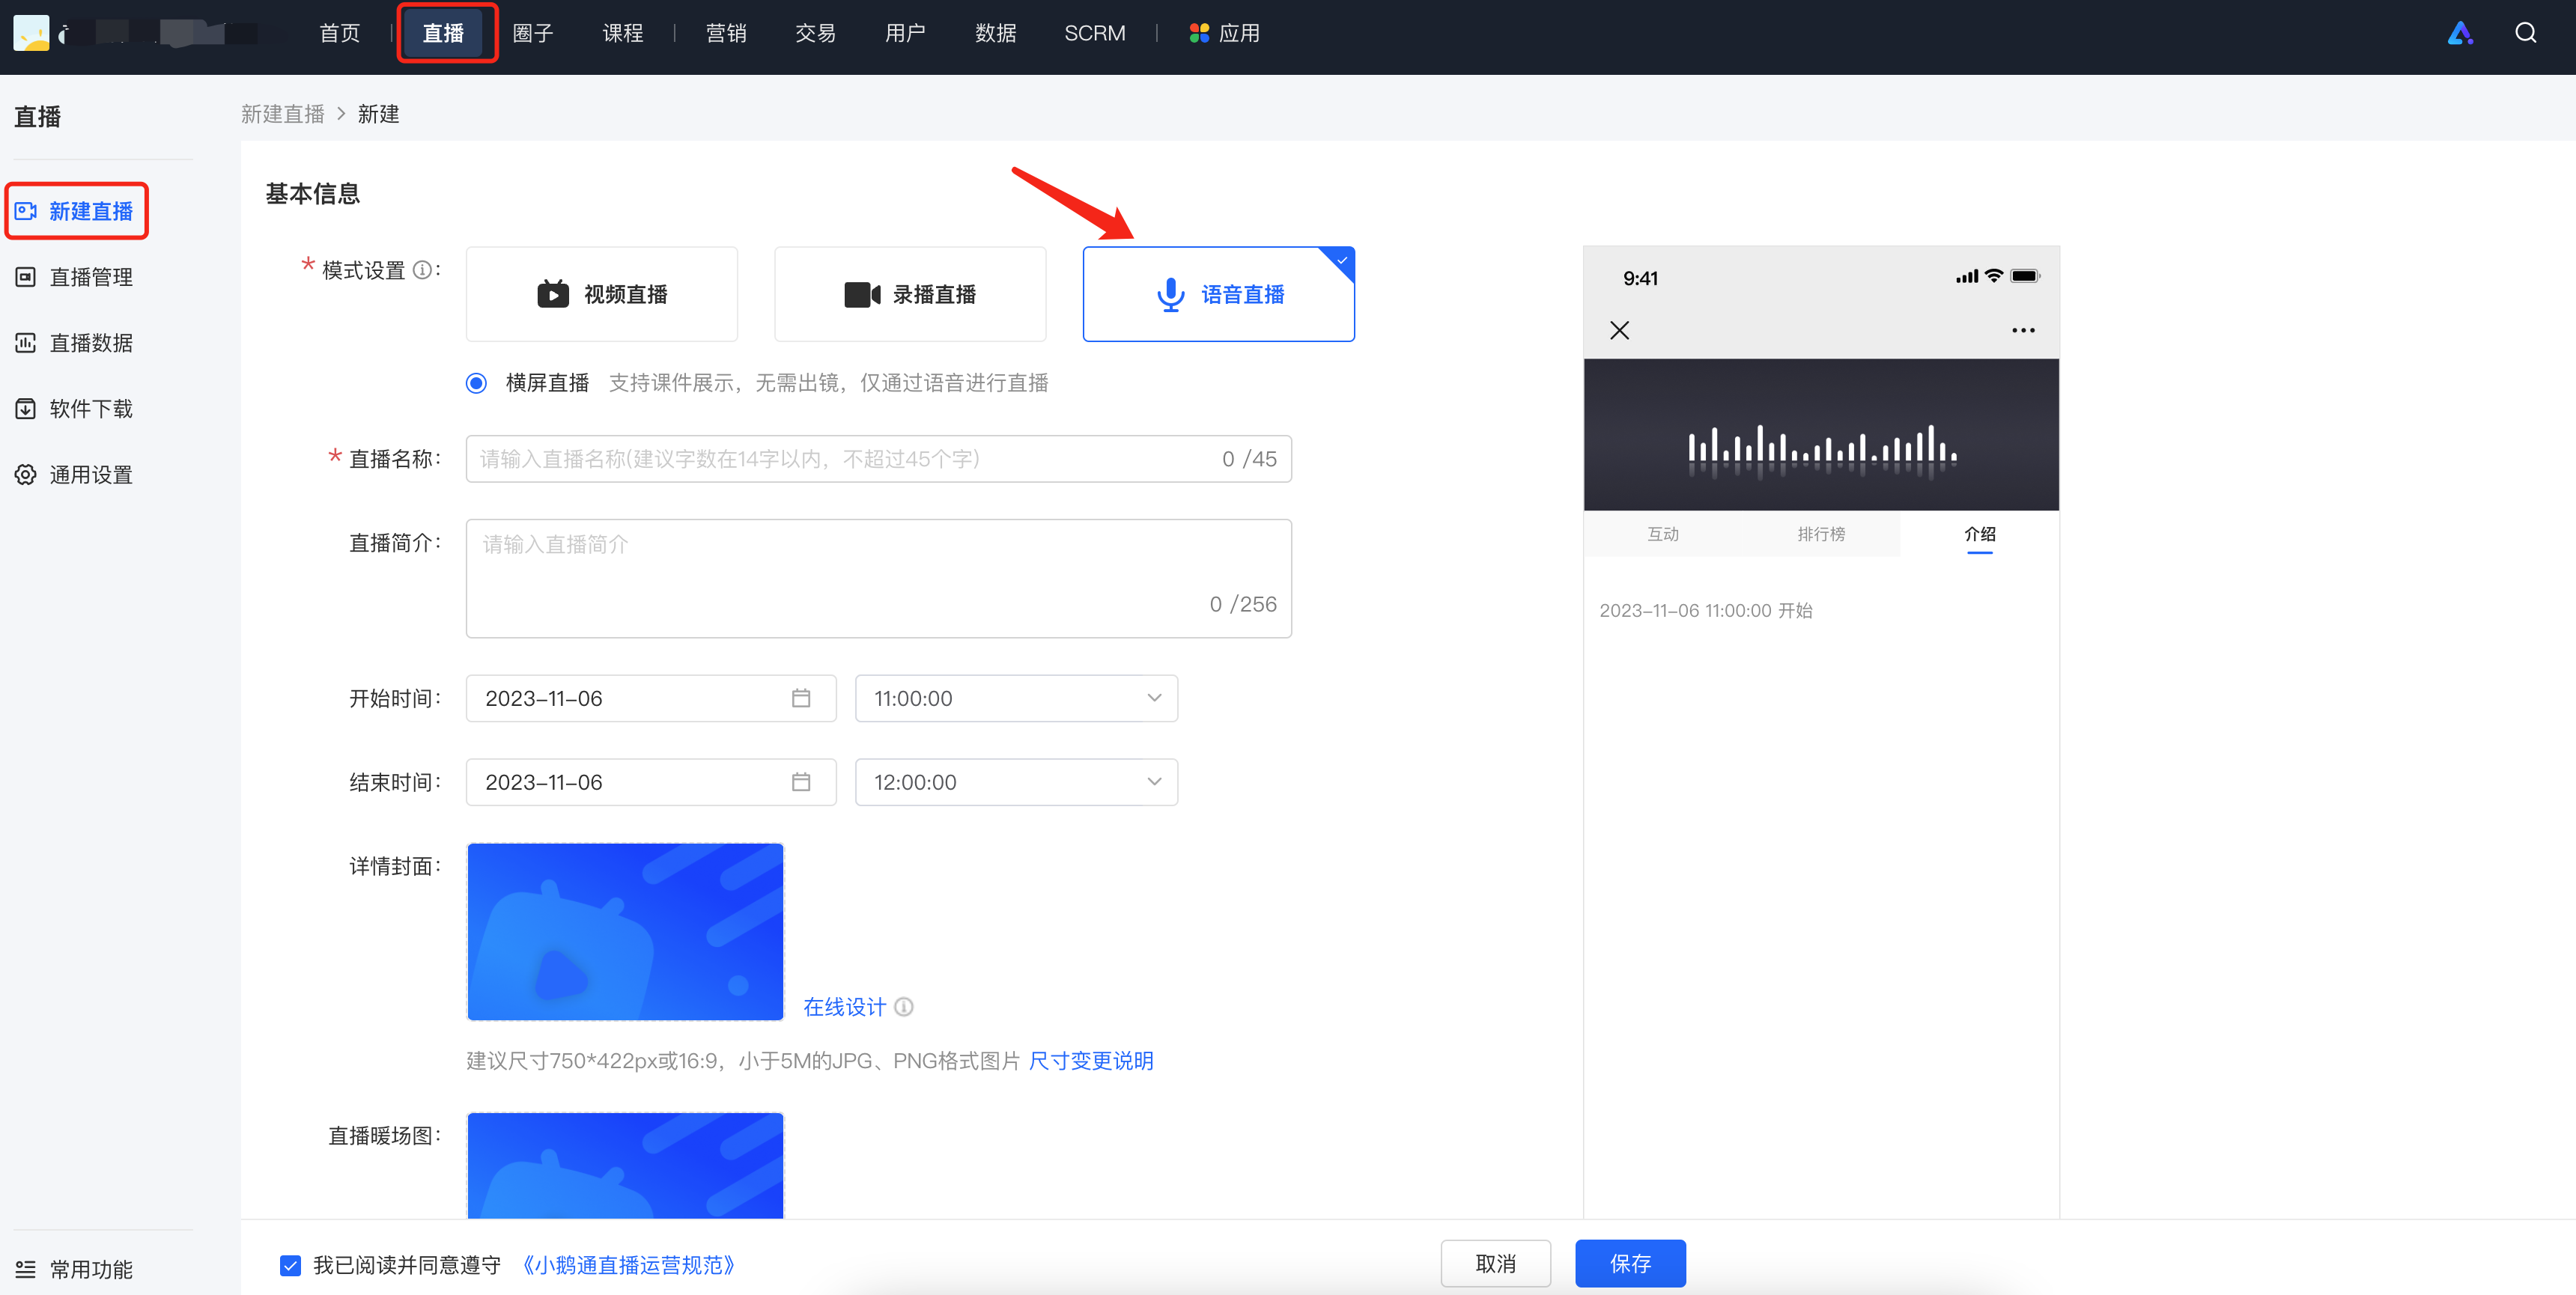Open the triangular logo icon in top bar
Viewport: 2576px width, 1295px height.
2460,33
